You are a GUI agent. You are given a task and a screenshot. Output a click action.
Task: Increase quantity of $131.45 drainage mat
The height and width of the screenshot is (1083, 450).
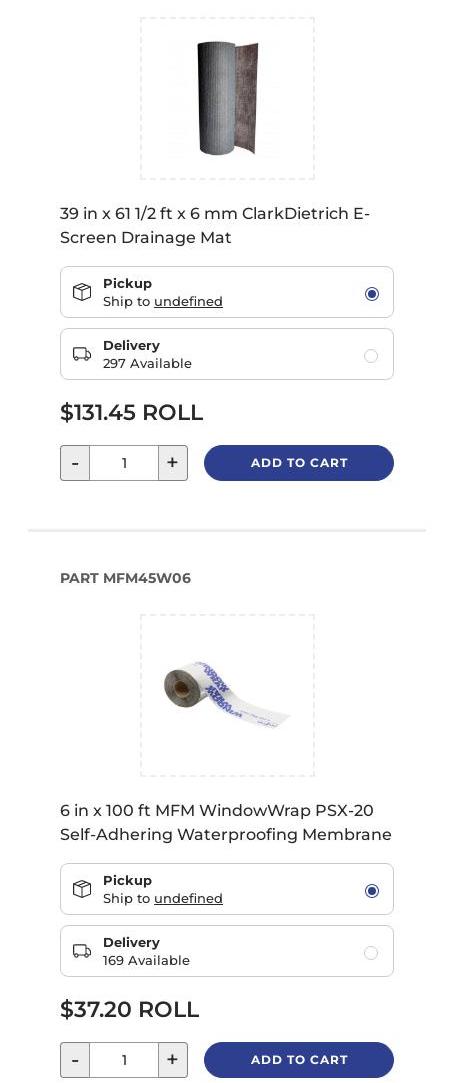(x=173, y=463)
